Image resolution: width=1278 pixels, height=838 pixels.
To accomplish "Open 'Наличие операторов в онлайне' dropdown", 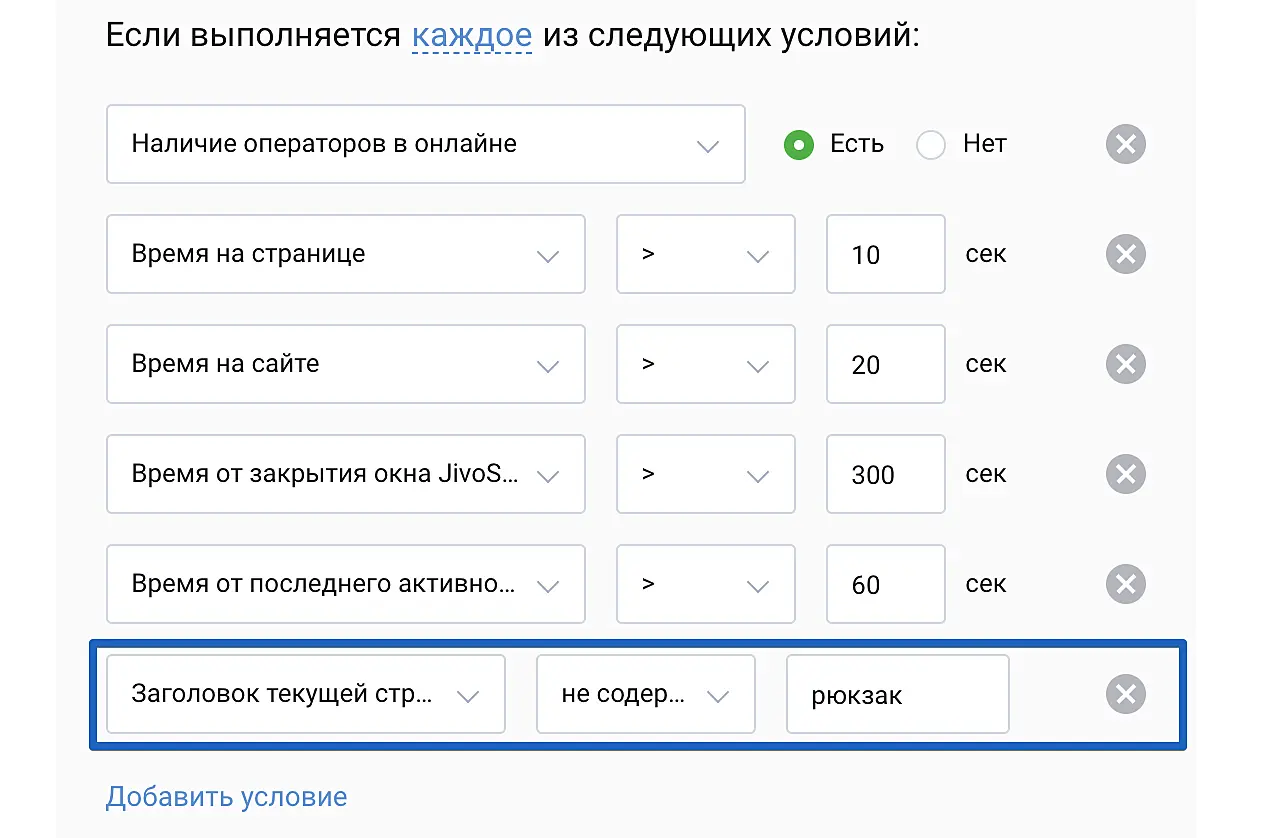I will [x=425, y=144].
